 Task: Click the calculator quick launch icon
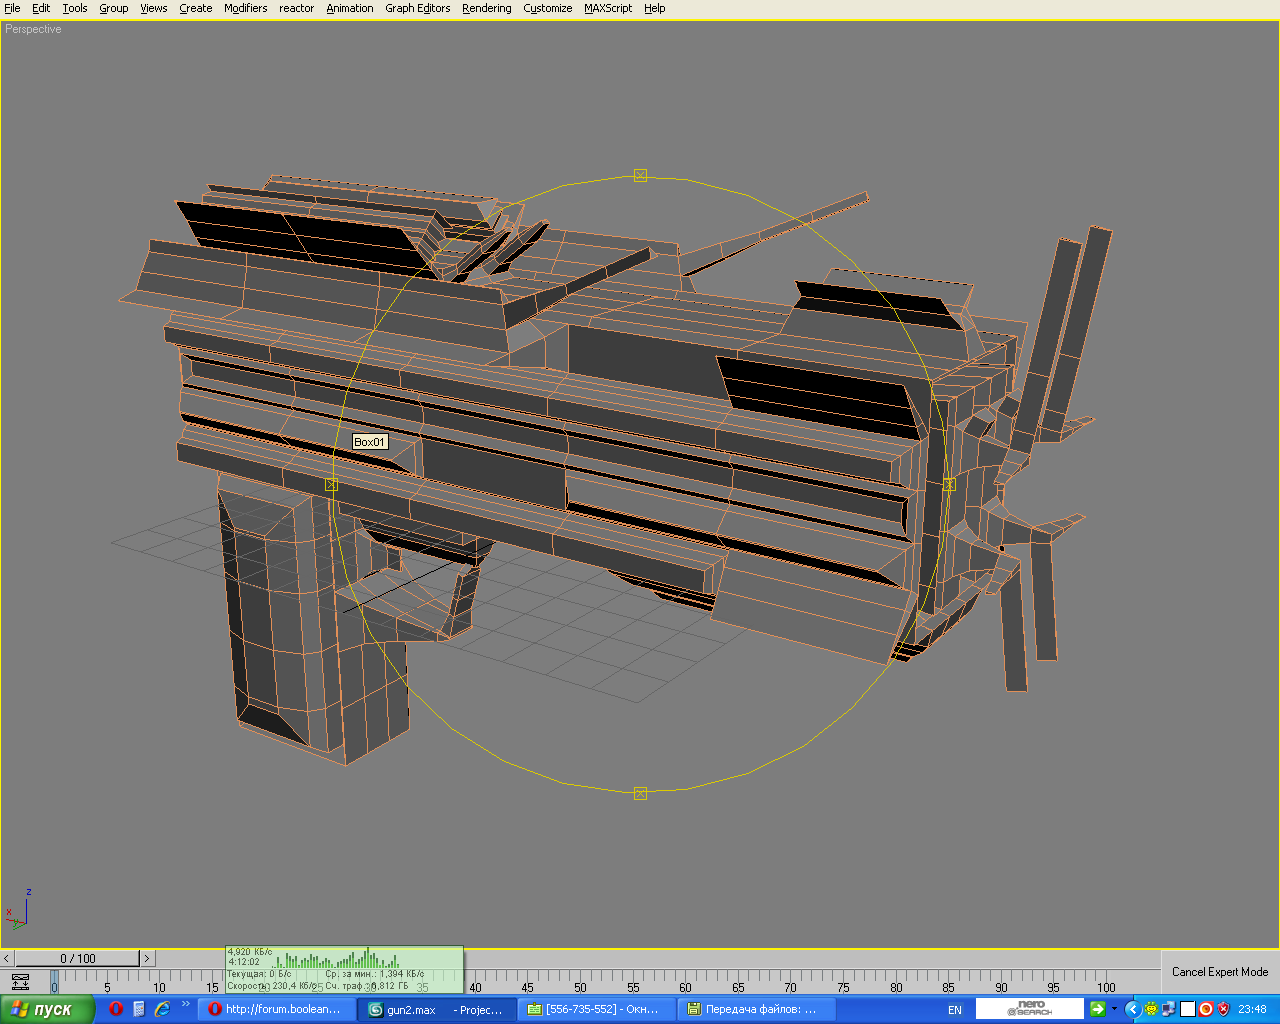point(139,1009)
